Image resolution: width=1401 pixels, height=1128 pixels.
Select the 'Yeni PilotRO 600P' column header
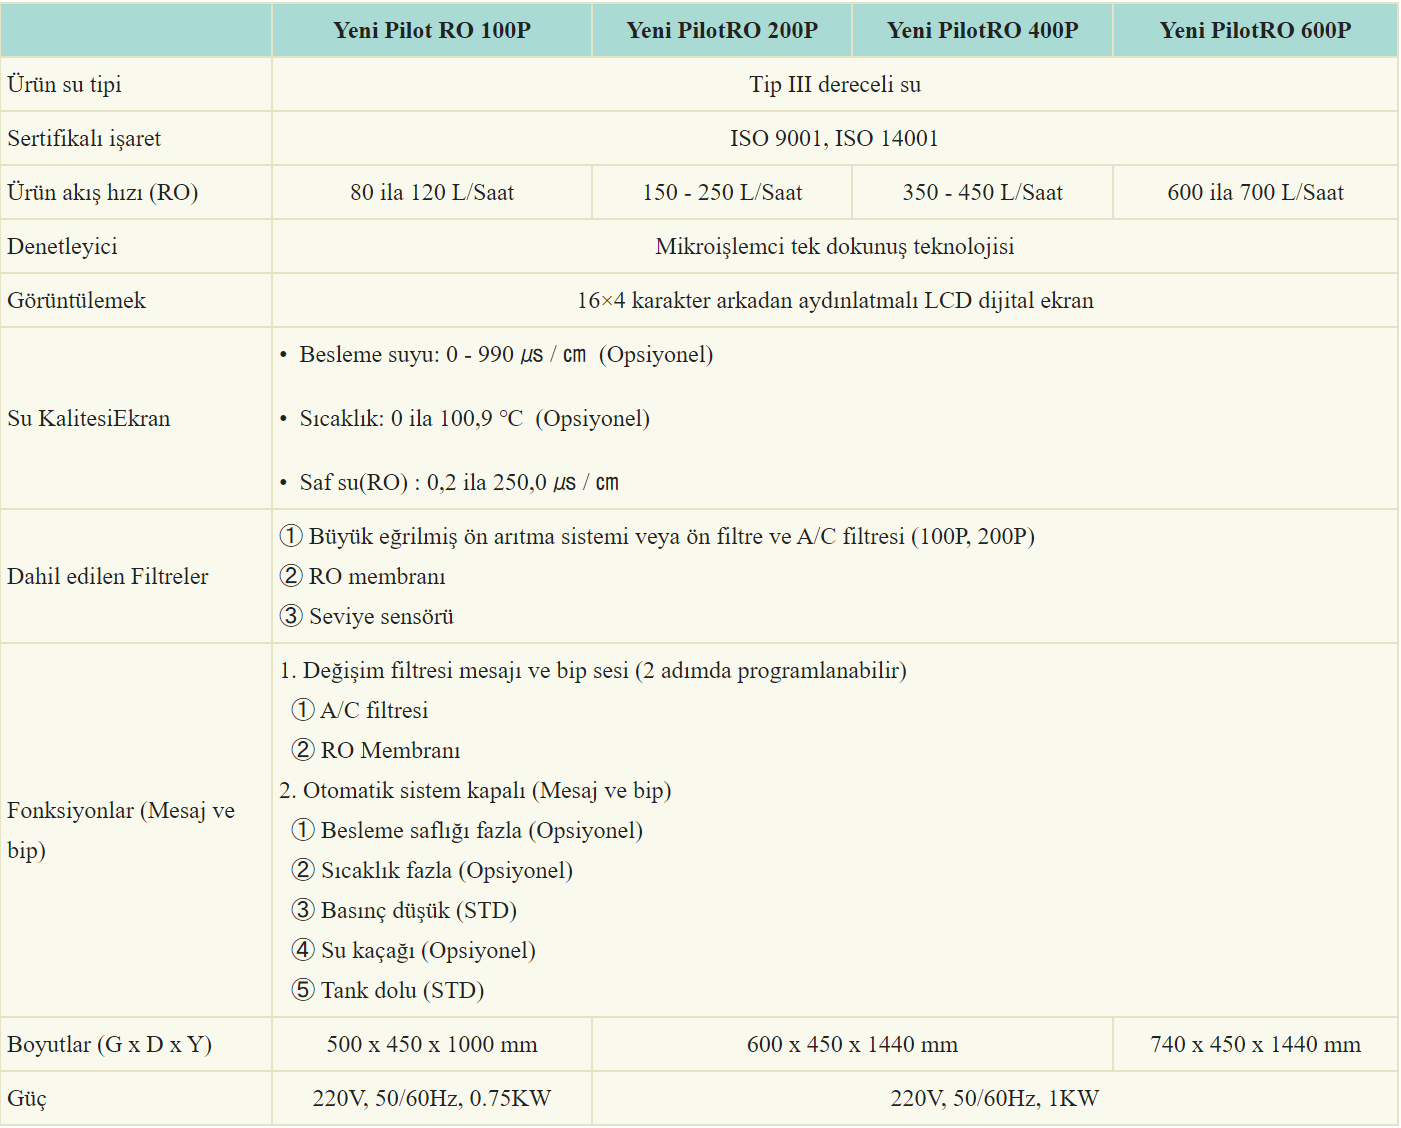[x=1255, y=30]
